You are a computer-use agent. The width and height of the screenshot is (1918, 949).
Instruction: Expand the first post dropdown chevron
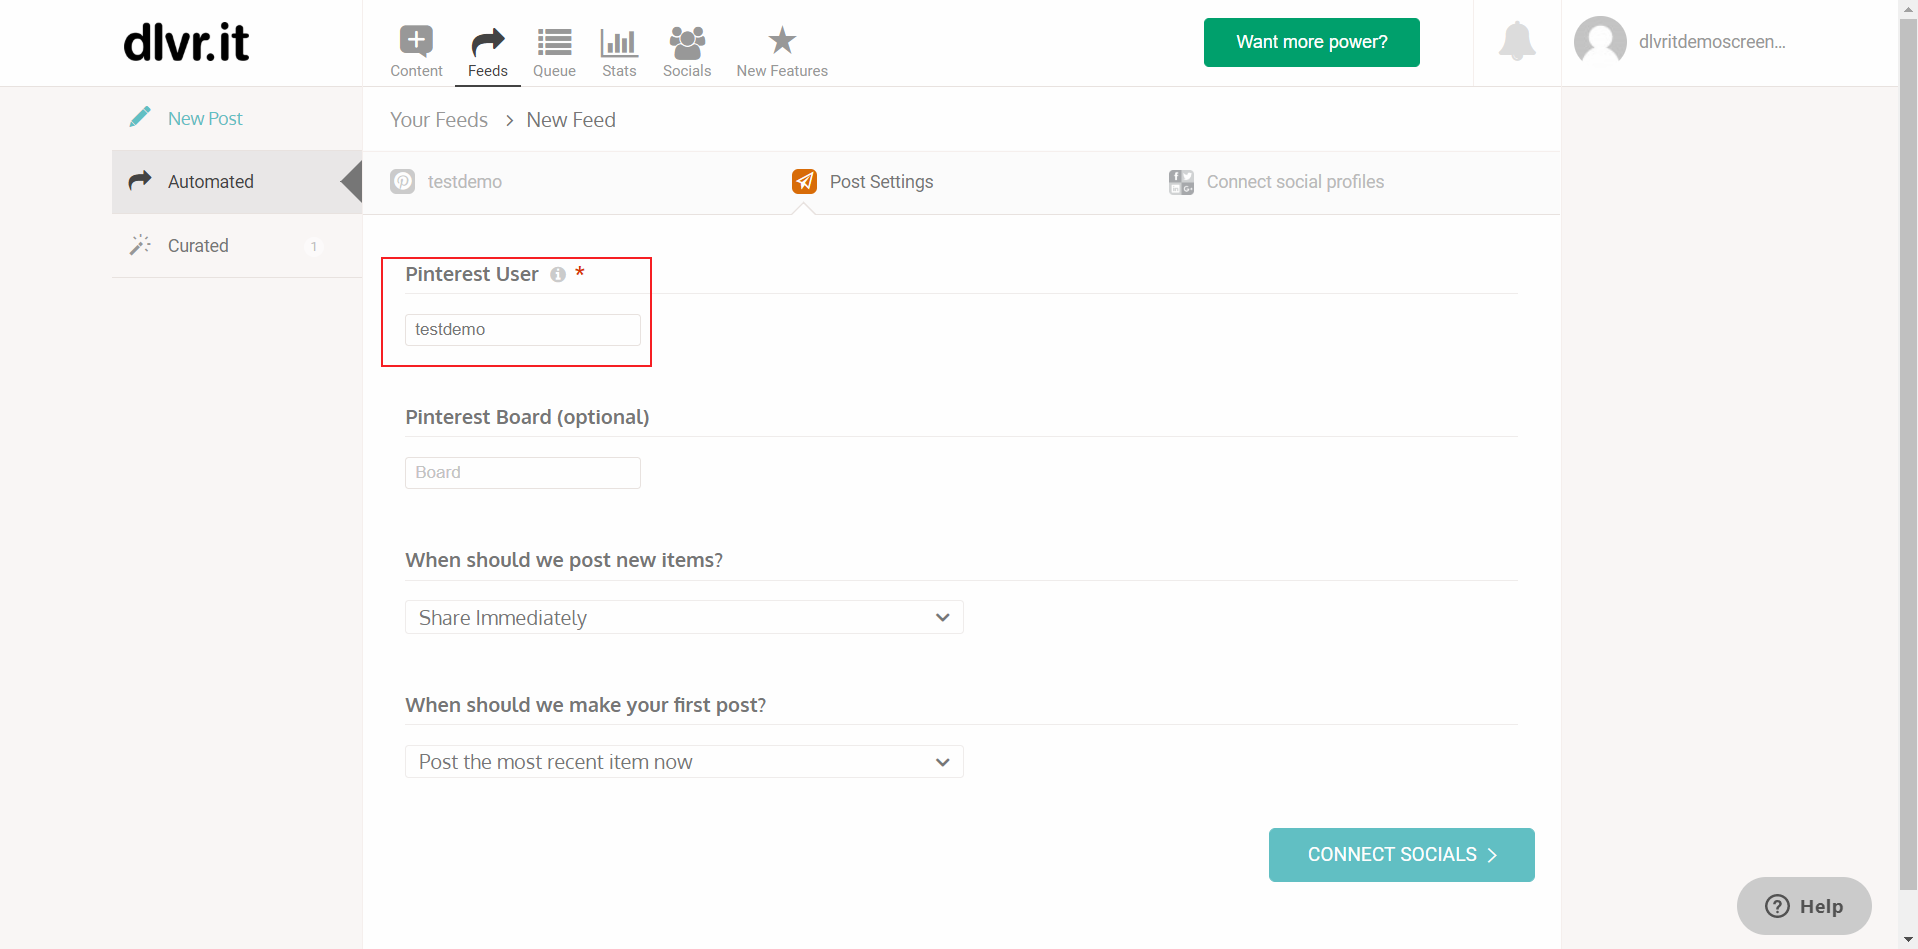(942, 762)
